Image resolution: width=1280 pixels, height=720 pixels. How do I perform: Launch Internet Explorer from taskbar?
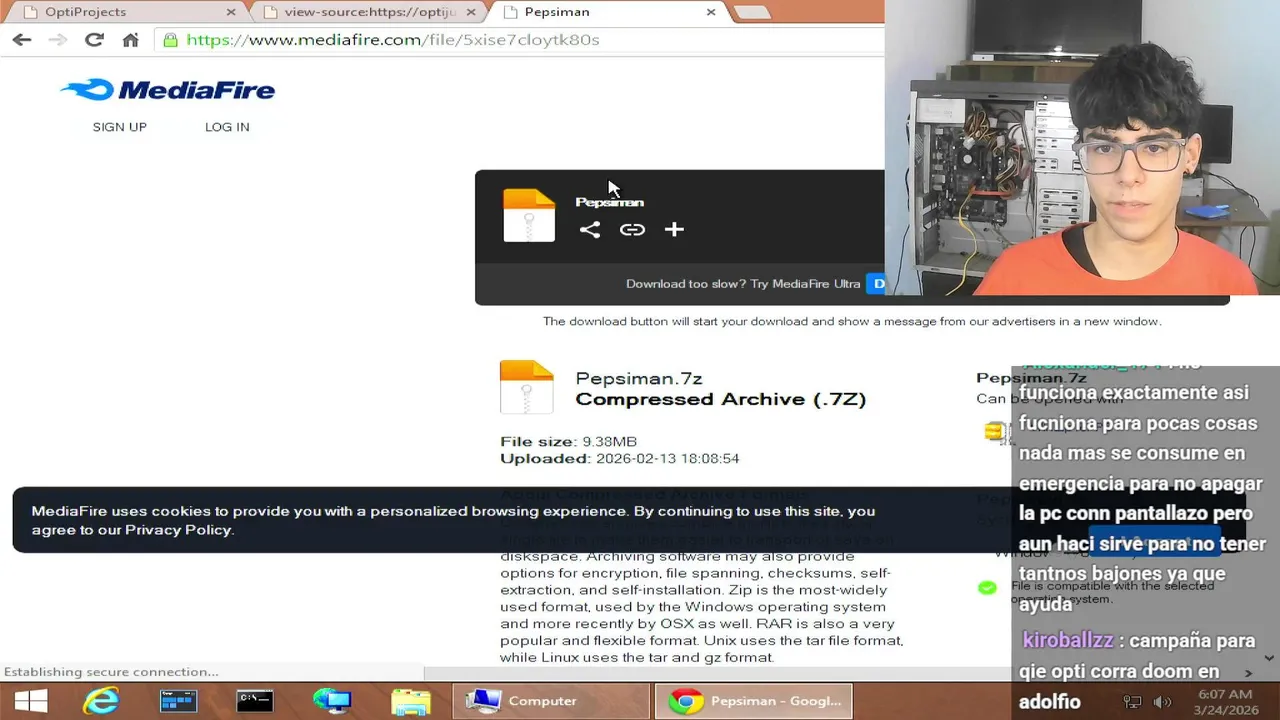coord(101,701)
